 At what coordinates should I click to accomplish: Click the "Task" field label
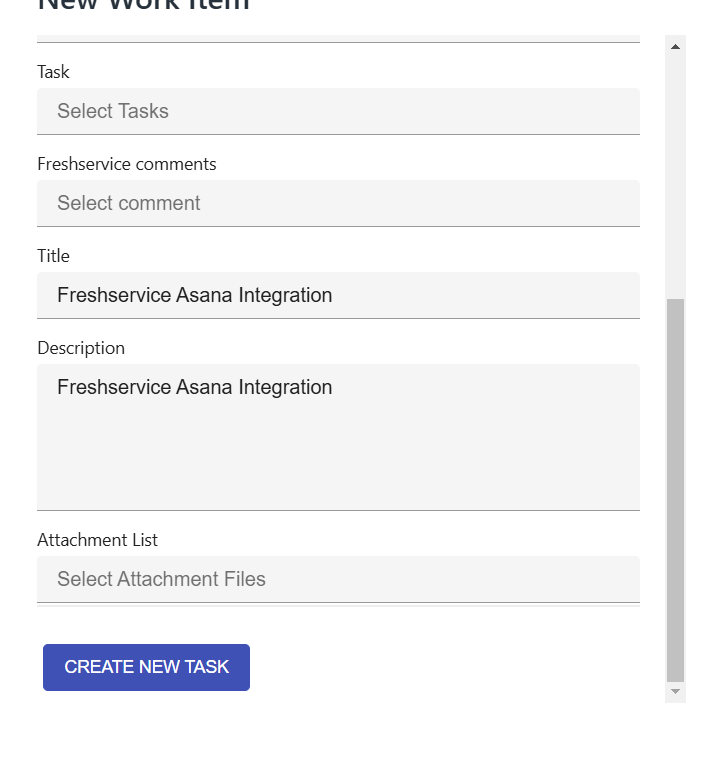[53, 72]
